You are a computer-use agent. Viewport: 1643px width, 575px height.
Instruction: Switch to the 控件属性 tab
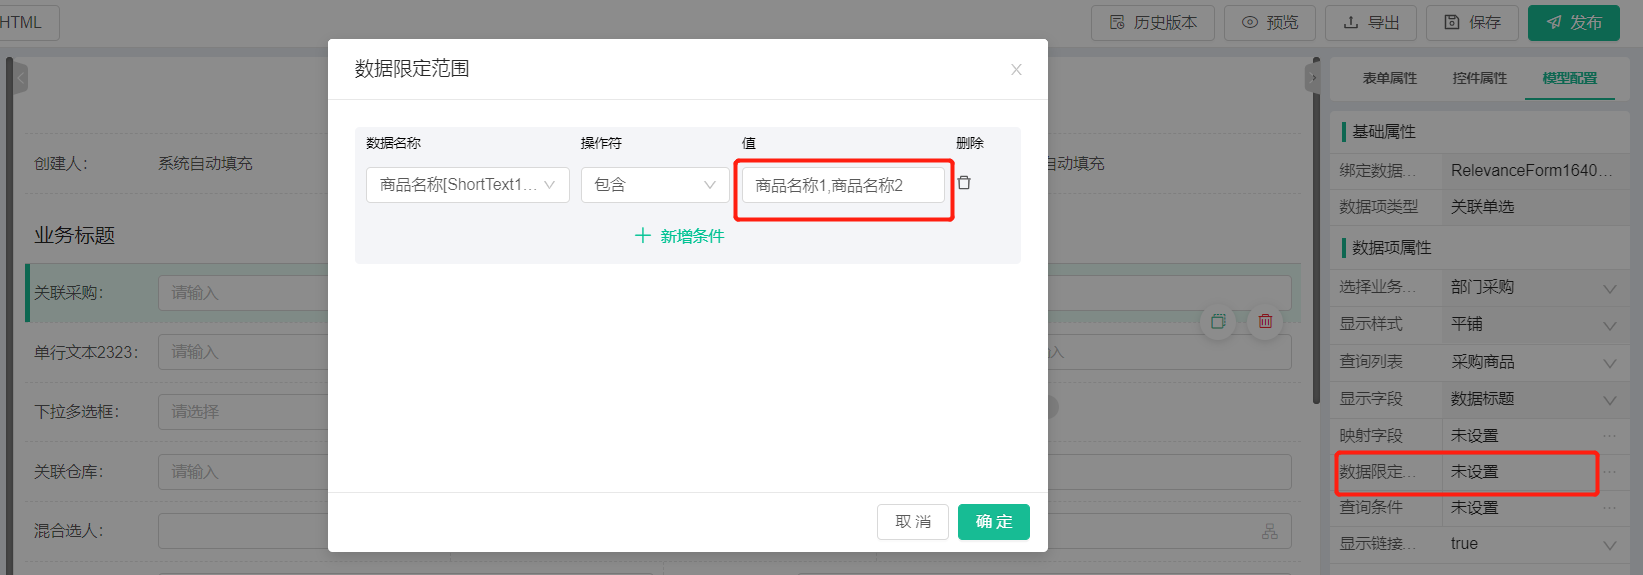1480,78
